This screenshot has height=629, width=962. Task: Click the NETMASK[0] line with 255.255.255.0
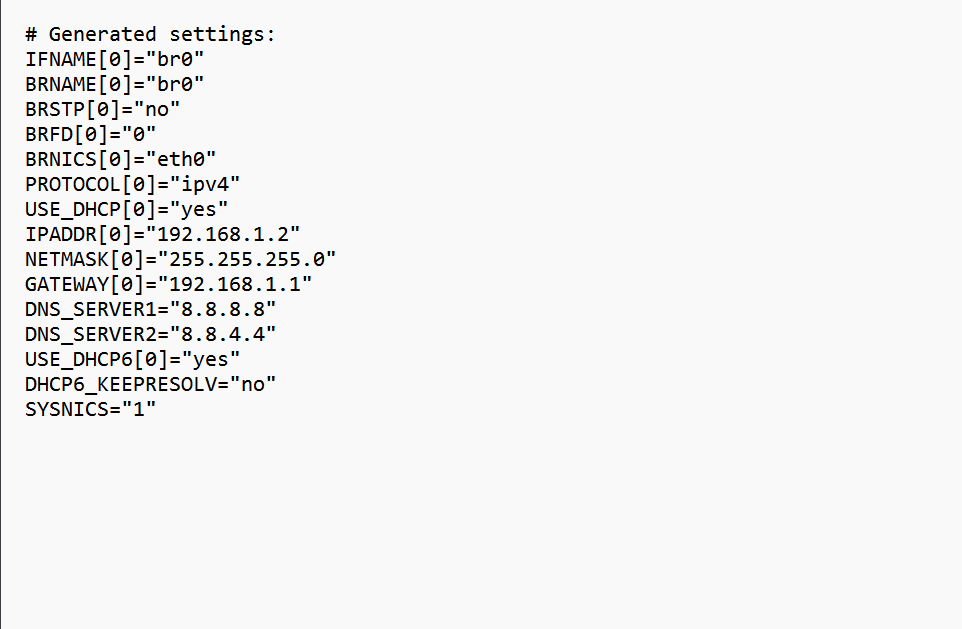tap(180, 260)
